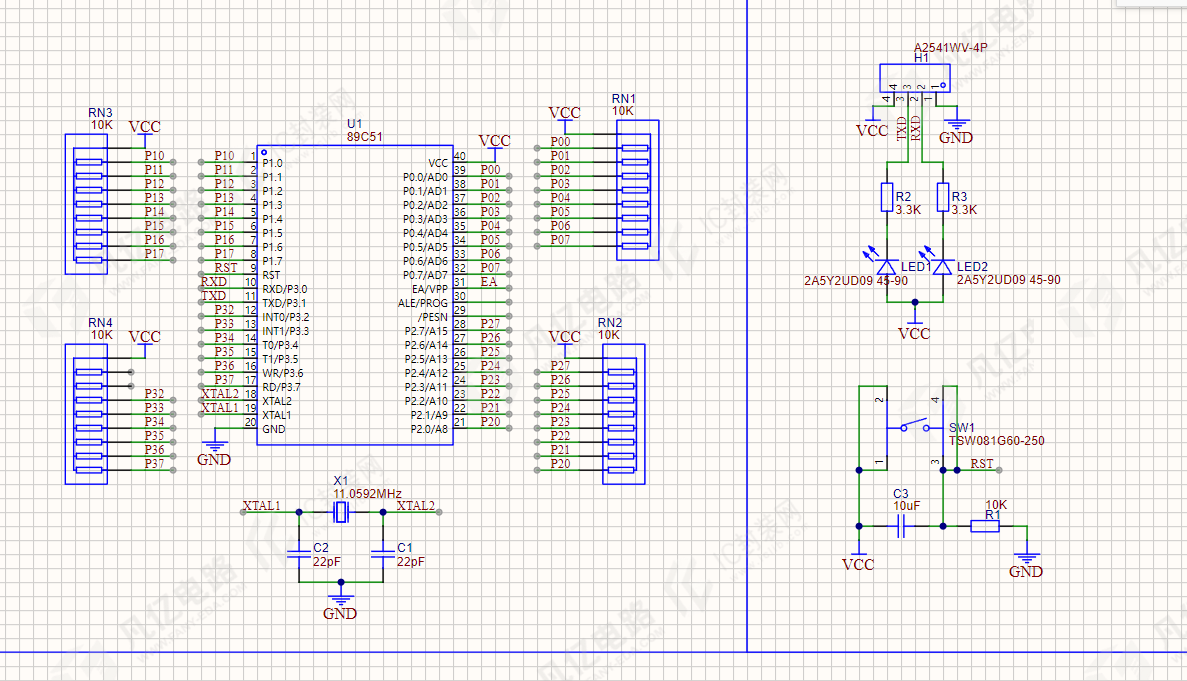The width and height of the screenshot is (1187, 681).
Task: Select the 3.3K value of resistor R3
Action: click(x=964, y=210)
